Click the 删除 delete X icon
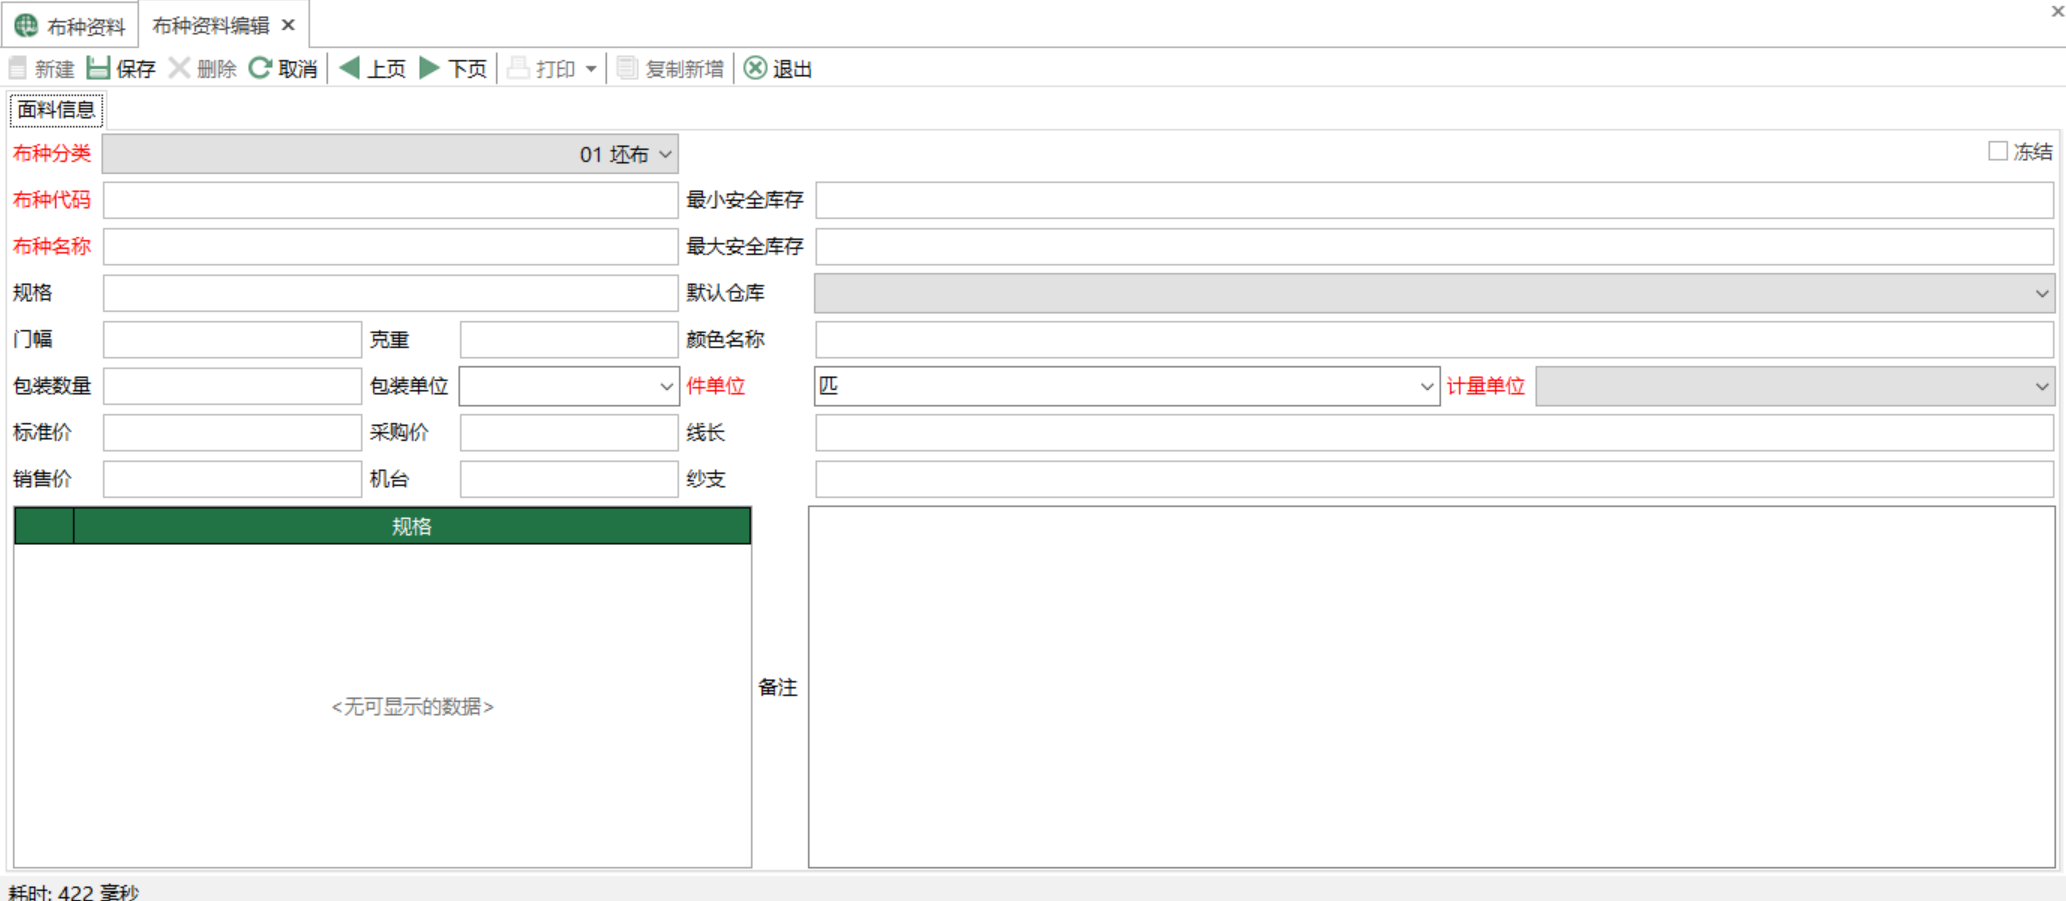The height and width of the screenshot is (901, 2066). point(179,68)
